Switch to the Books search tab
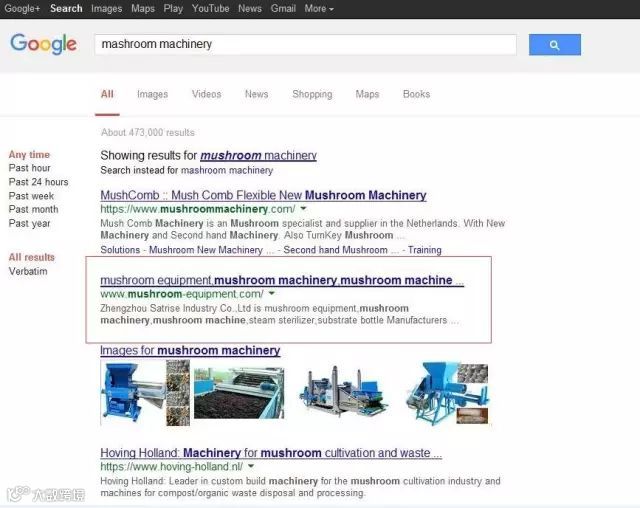 click(x=416, y=94)
